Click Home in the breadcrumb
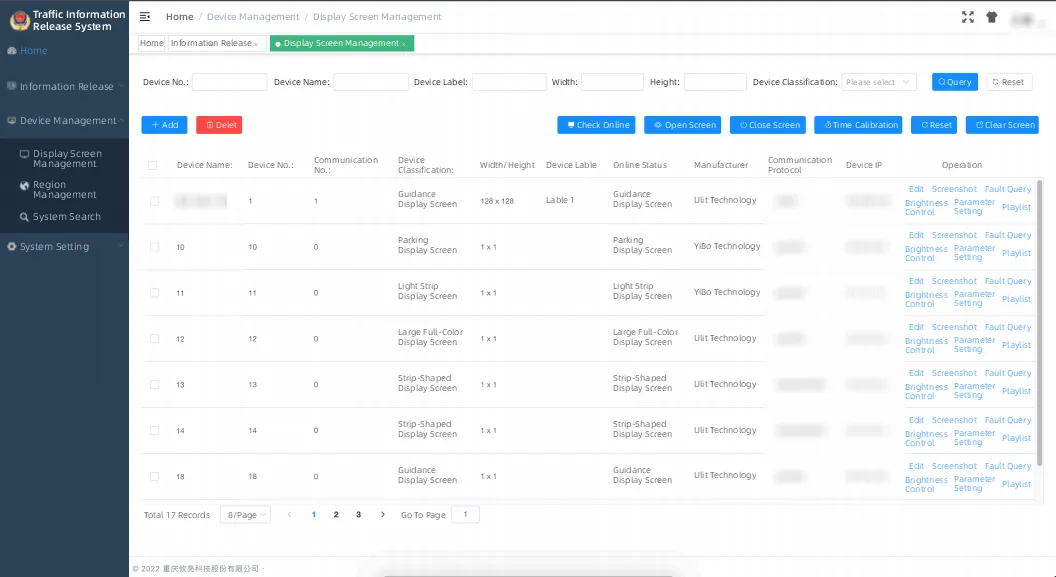This screenshot has width=1056, height=577. [179, 17]
